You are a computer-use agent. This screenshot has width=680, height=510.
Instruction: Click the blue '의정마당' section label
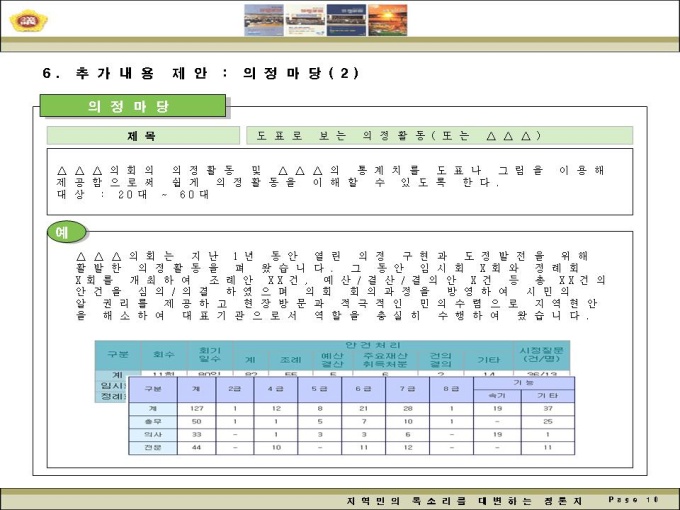(132, 106)
